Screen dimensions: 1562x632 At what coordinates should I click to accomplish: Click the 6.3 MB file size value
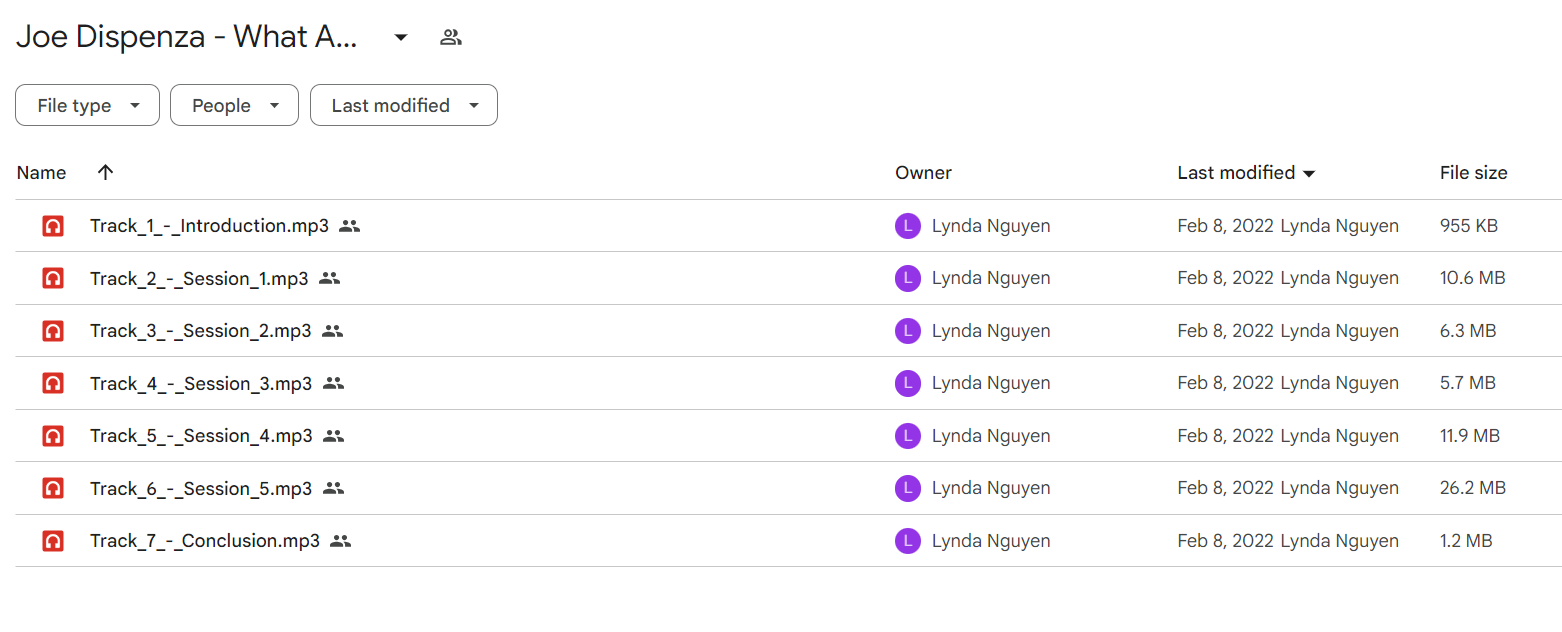(x=1468, y=331)
